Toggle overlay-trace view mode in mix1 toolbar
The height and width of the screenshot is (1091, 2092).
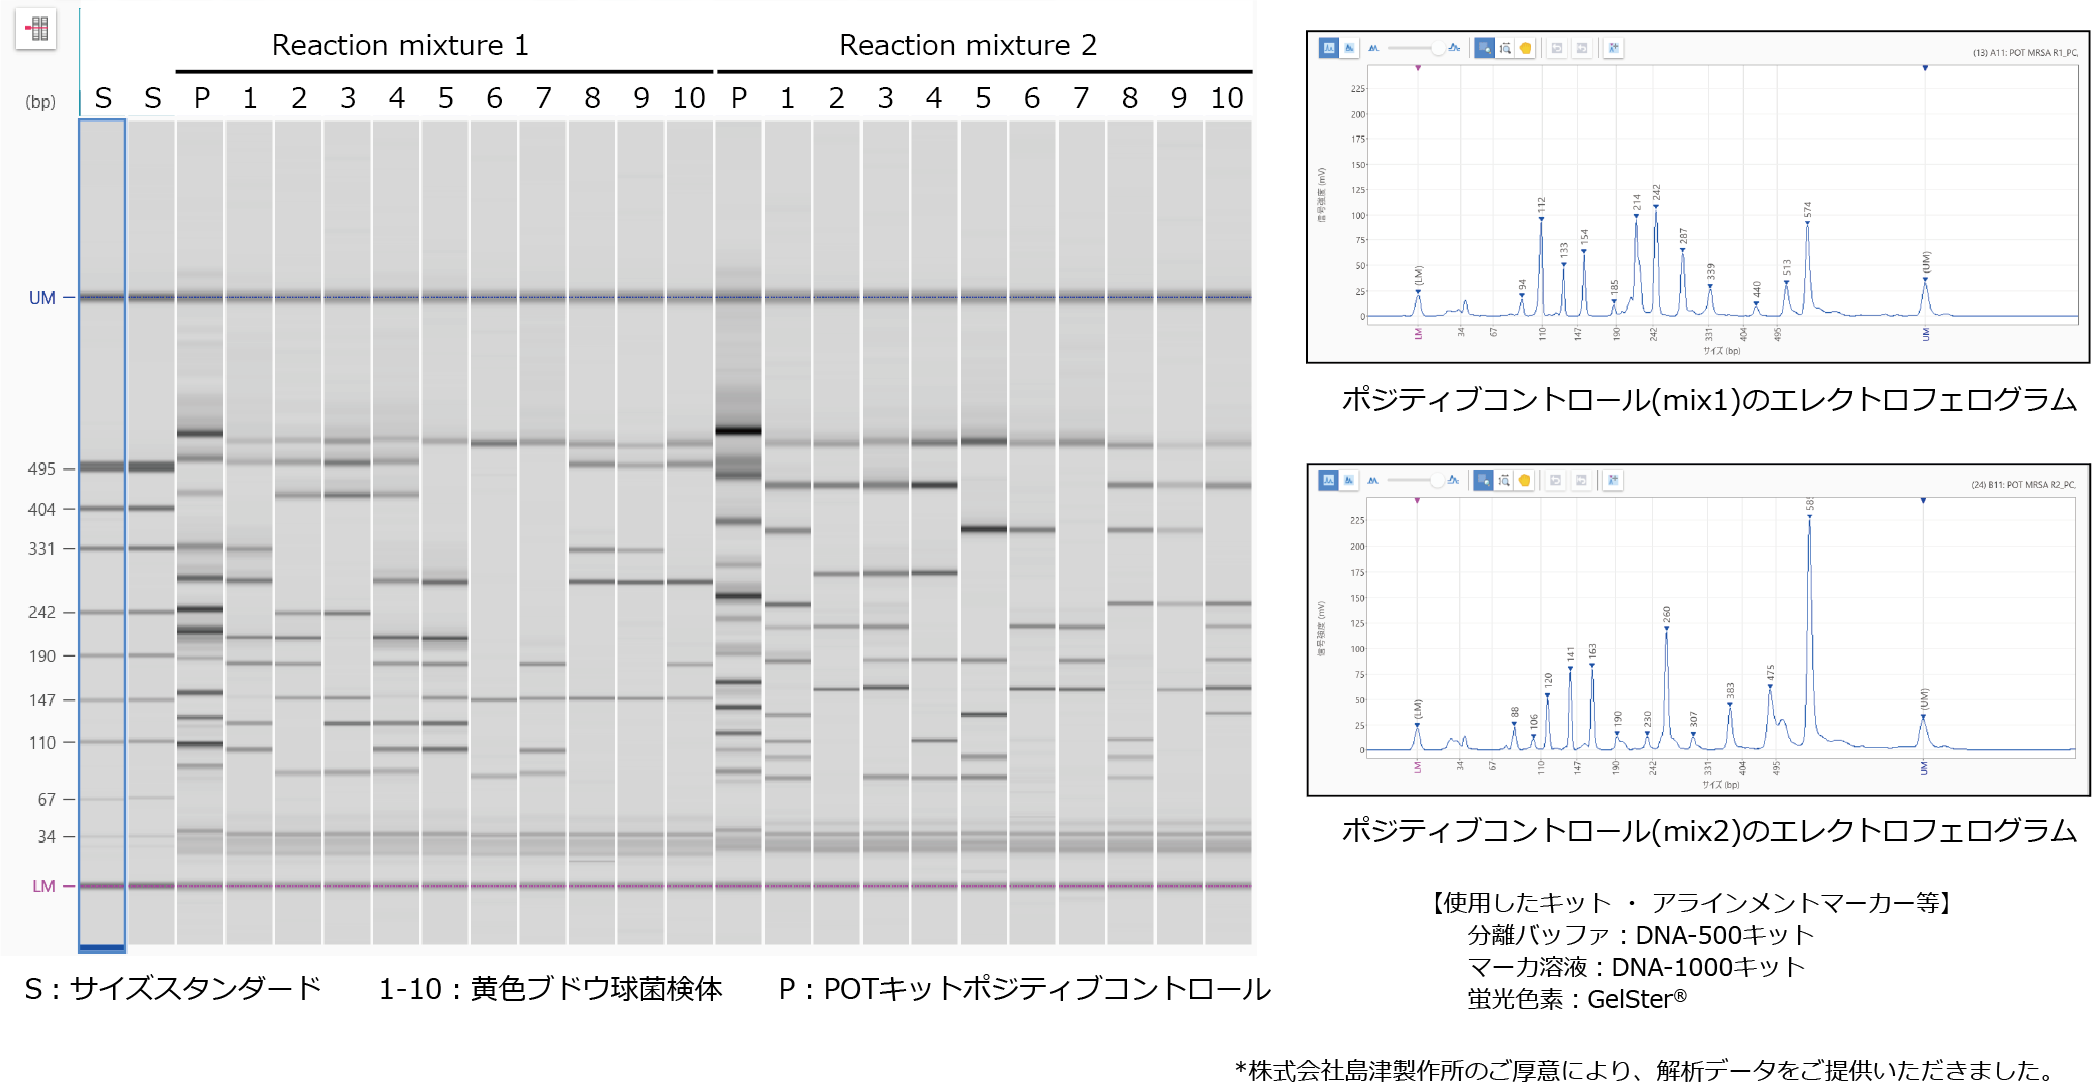(1349, 48)
